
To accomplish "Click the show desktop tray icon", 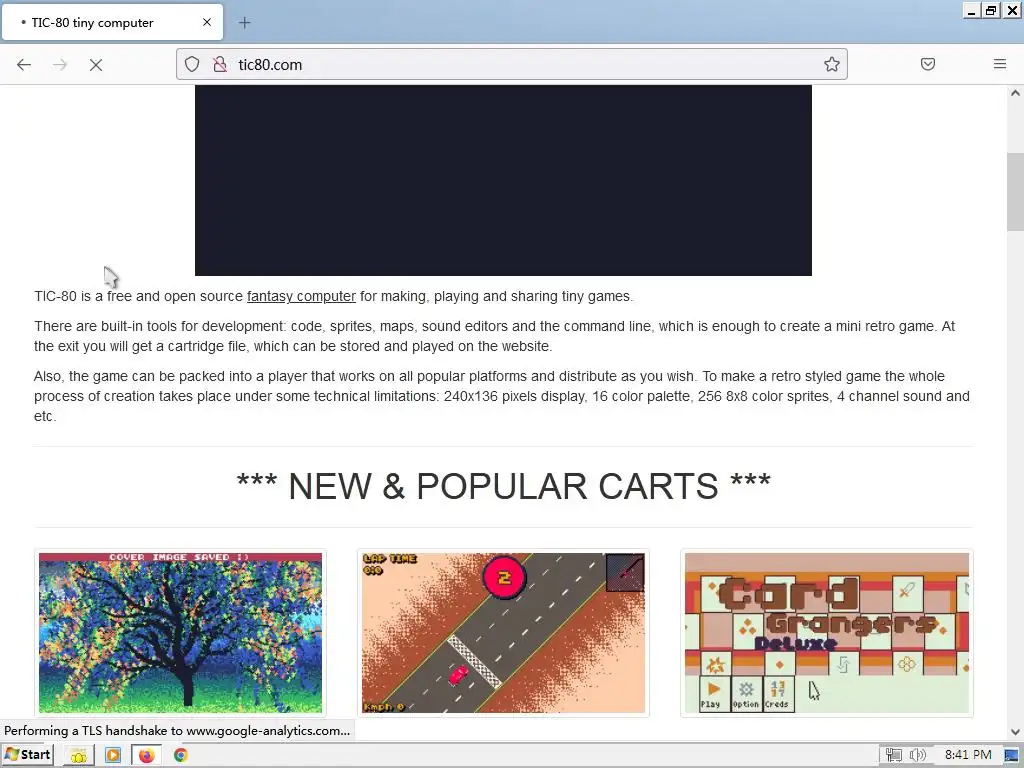I will [x=1011, y=756].
